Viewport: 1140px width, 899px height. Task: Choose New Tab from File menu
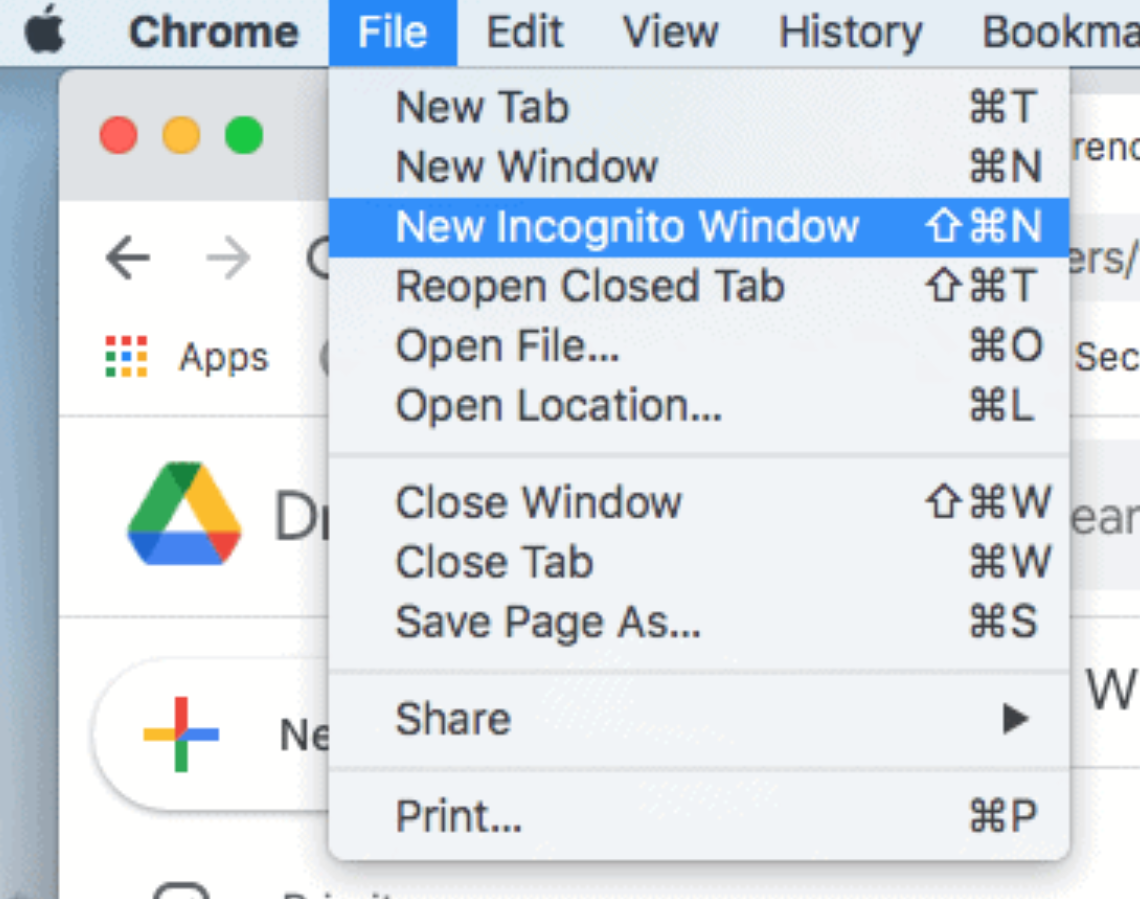[x=482, y=107]
